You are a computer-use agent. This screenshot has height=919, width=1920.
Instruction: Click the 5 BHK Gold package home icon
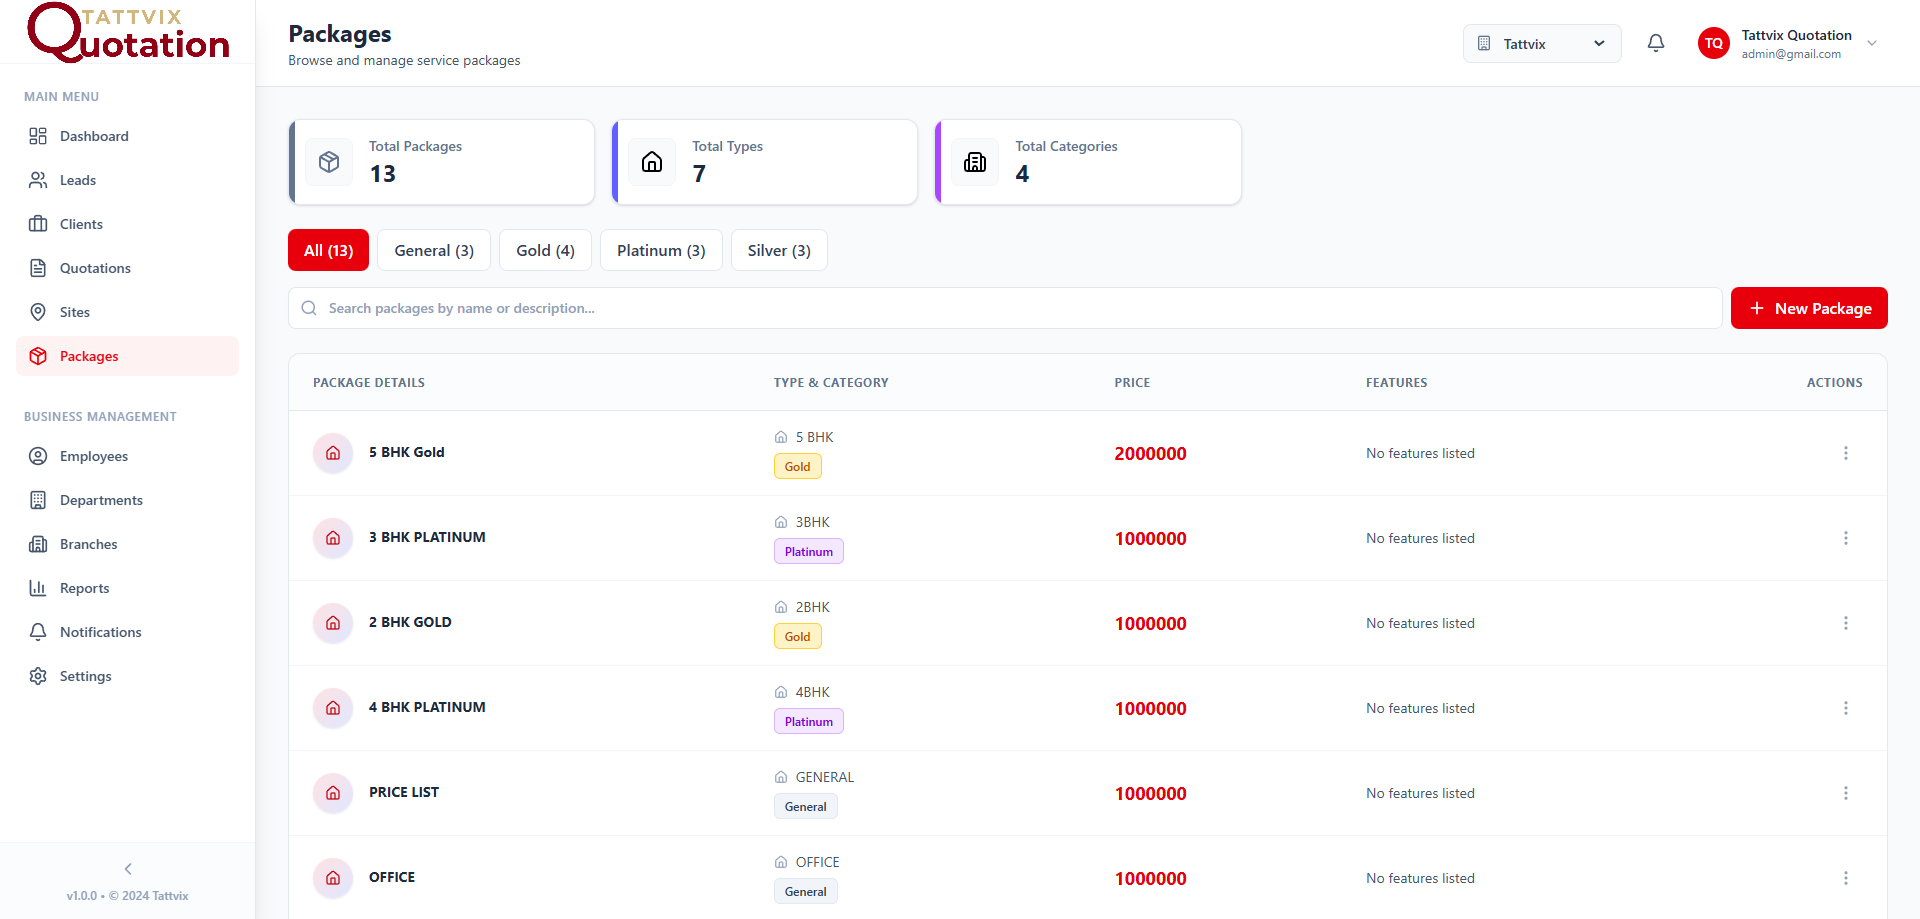pyautogui.click(x=332, y=453)
